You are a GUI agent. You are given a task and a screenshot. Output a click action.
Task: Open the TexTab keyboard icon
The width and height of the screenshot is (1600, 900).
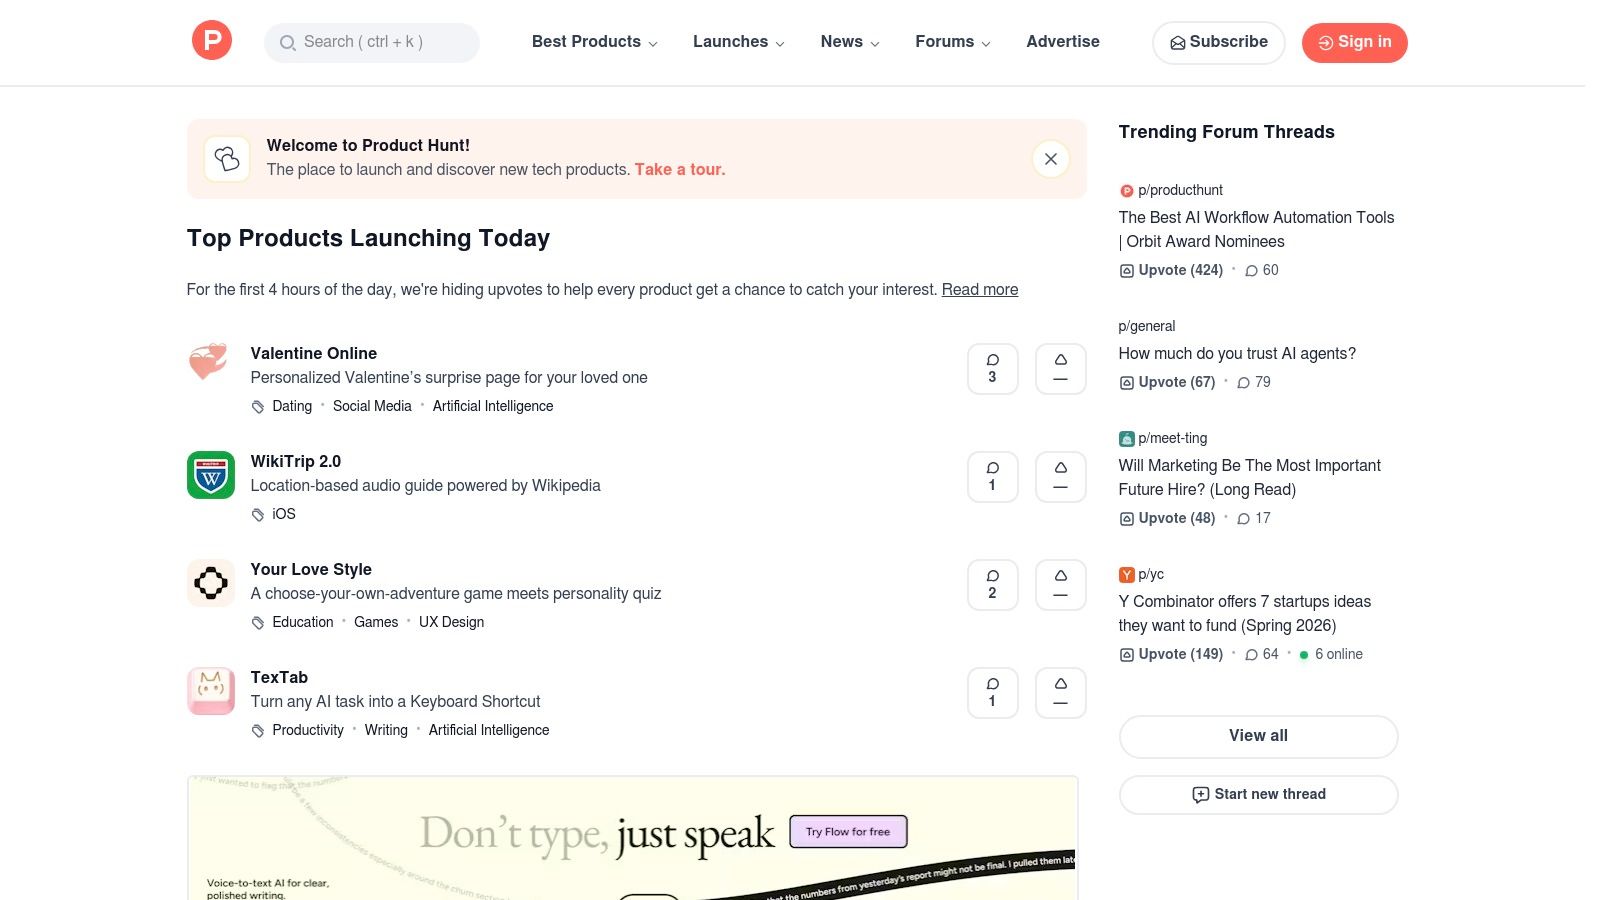210,691
